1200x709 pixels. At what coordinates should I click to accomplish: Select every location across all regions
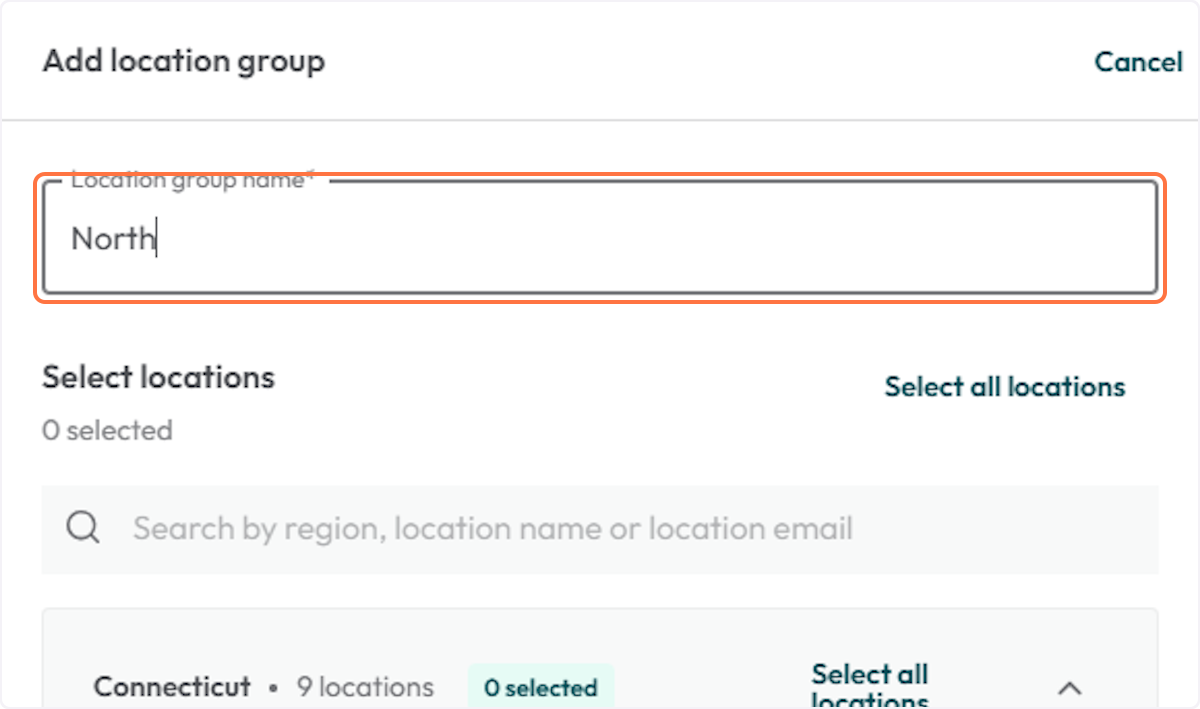(x=1004, y=387)
